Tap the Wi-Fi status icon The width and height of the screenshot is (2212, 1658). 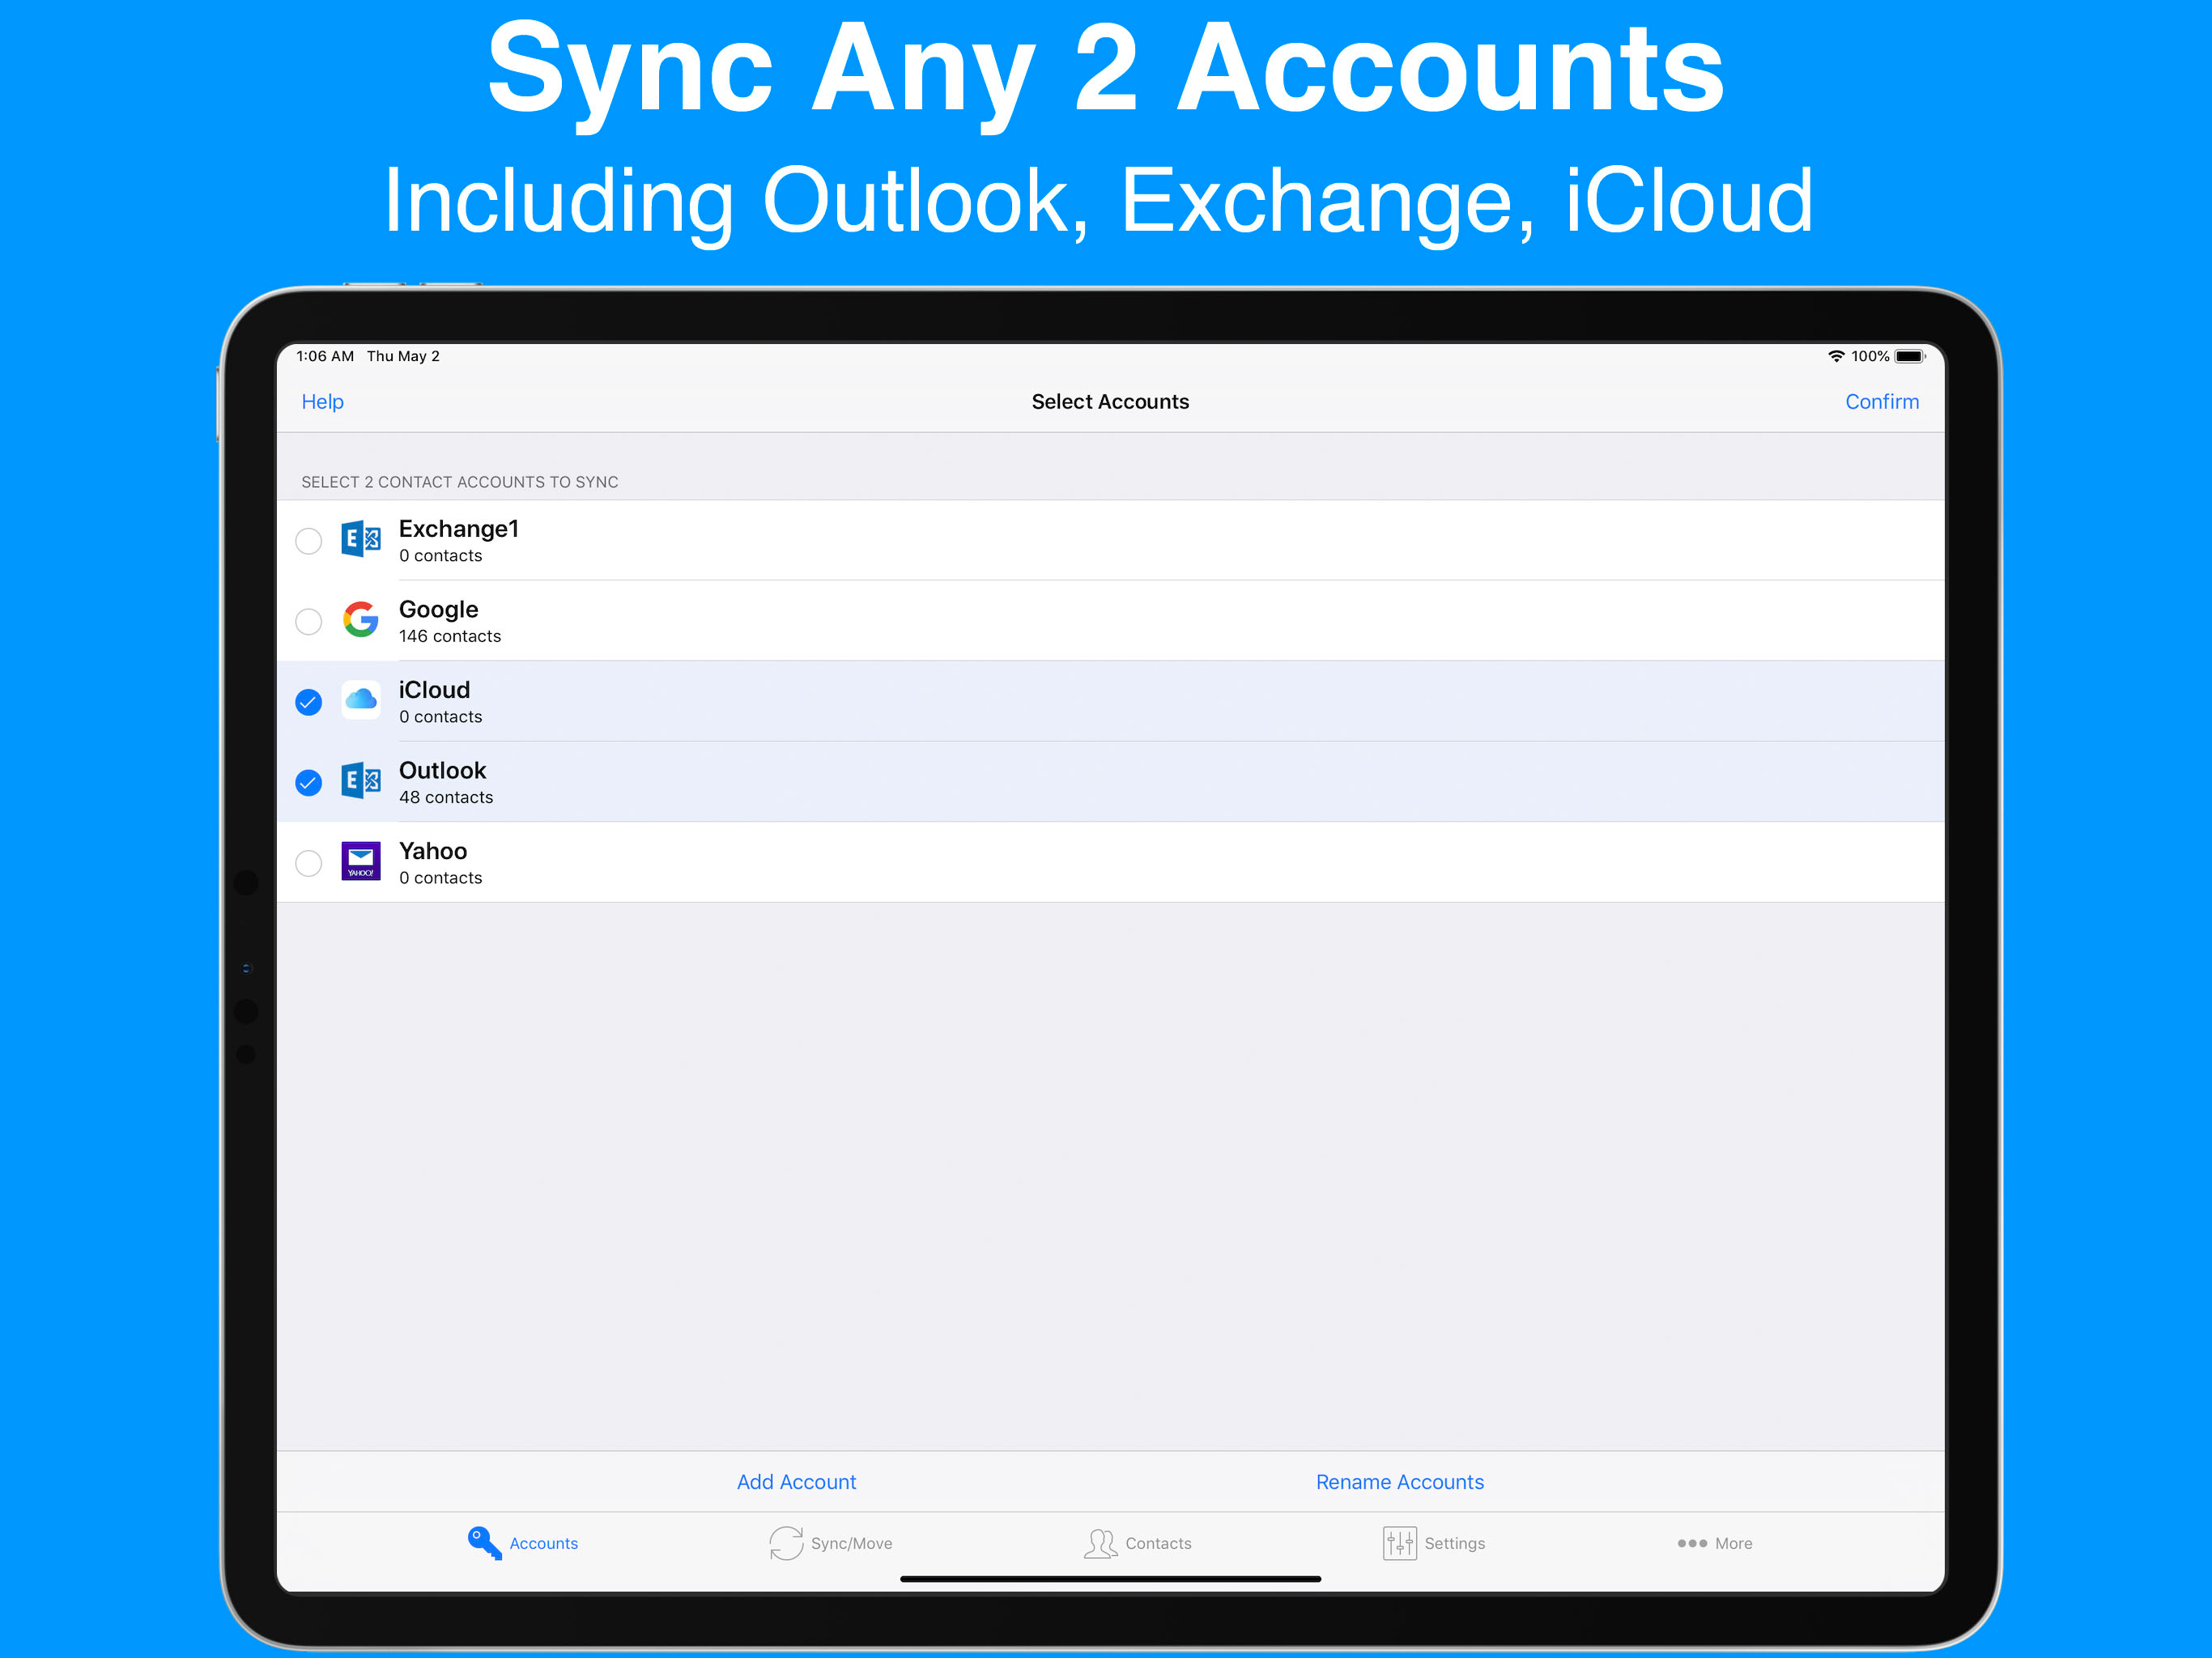[x=1836, y=356]
